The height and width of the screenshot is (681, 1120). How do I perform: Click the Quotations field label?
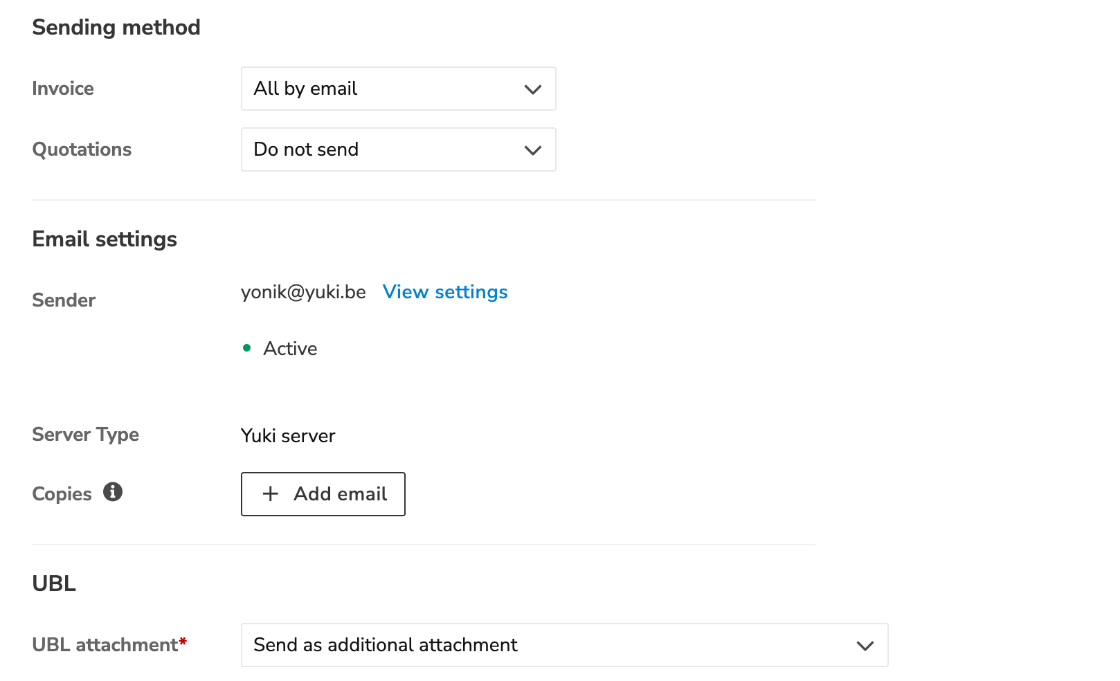tap(82, 149)
